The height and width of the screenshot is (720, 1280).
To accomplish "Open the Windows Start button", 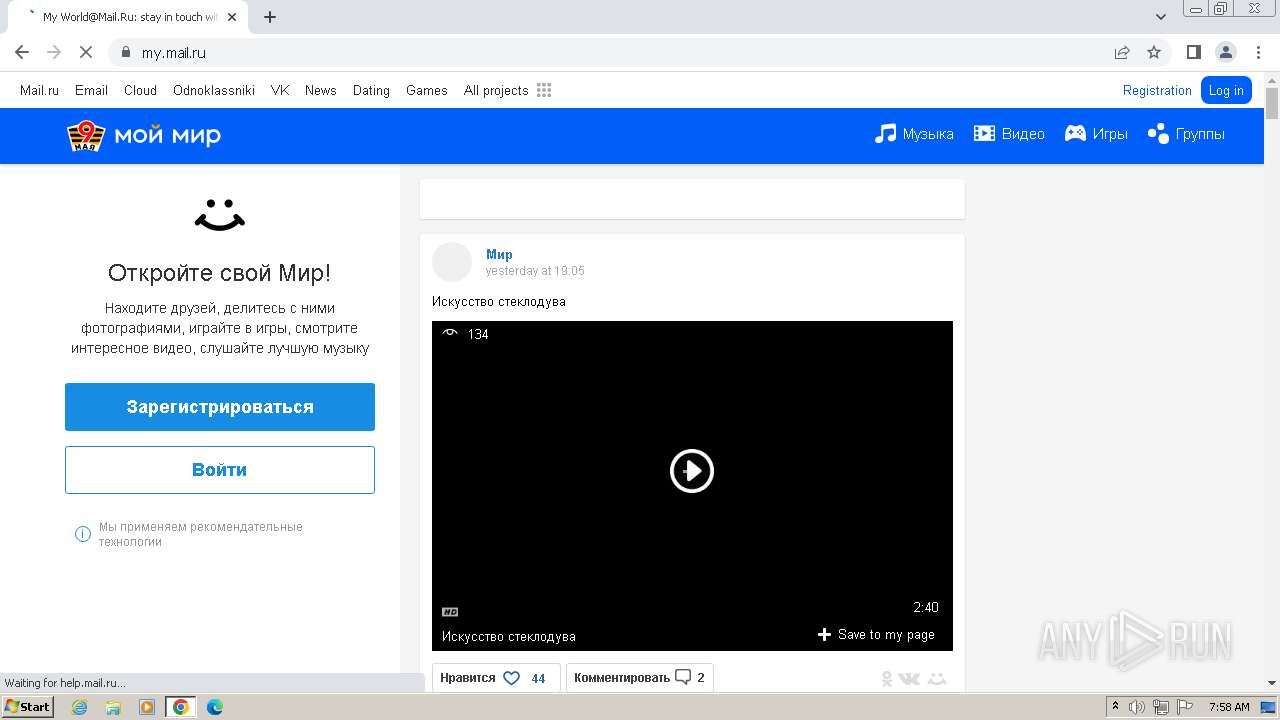I will tap(27, 706).
